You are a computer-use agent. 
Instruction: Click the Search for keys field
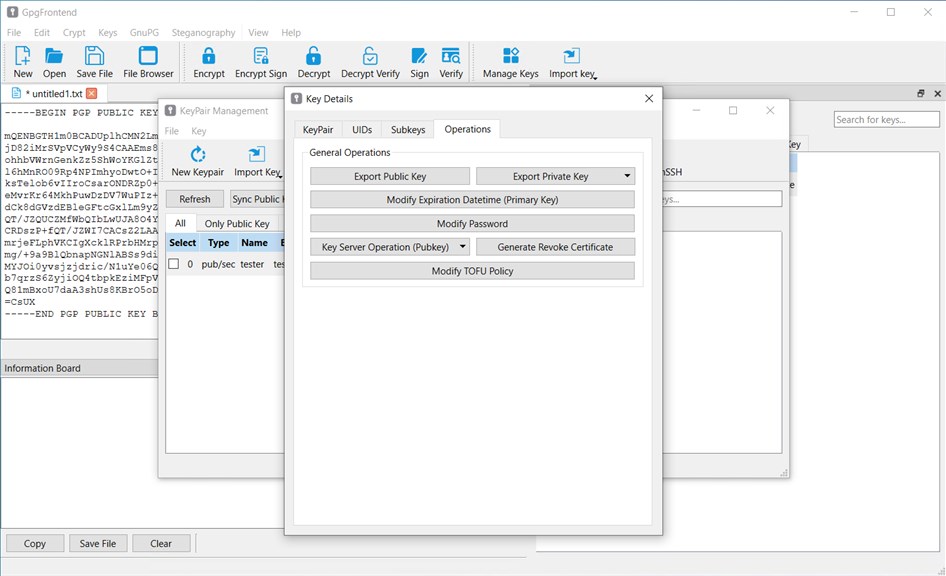point(886,119)
